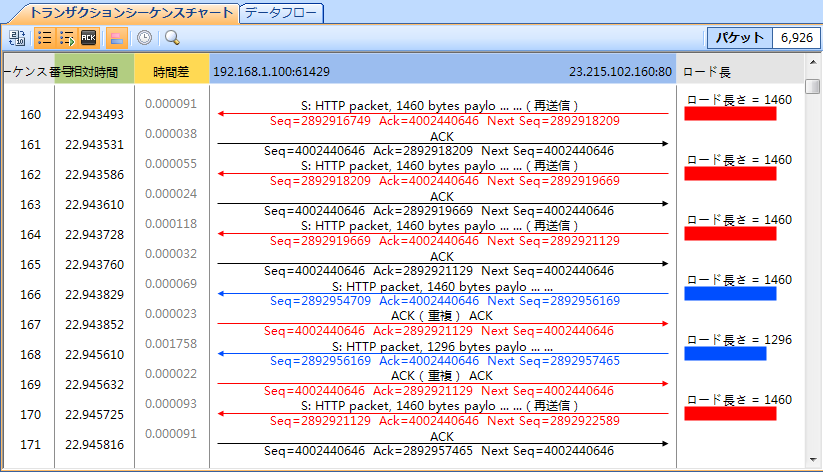Select sequence row number 165

tap(30, 265)
